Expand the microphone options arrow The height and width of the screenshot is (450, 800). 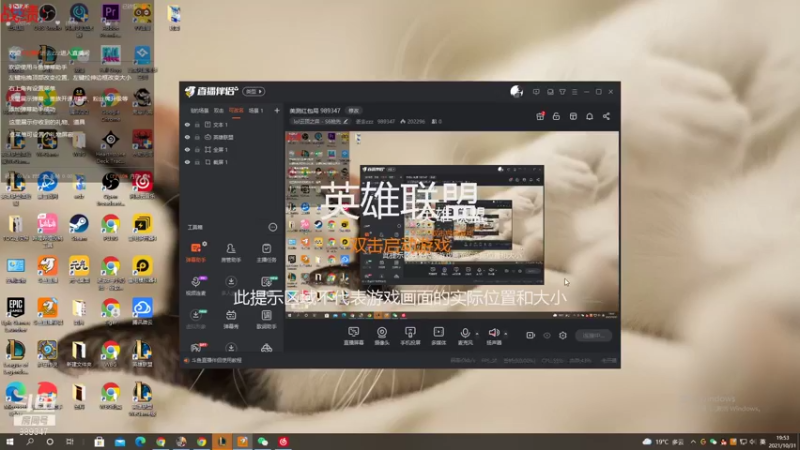(477, 334)
